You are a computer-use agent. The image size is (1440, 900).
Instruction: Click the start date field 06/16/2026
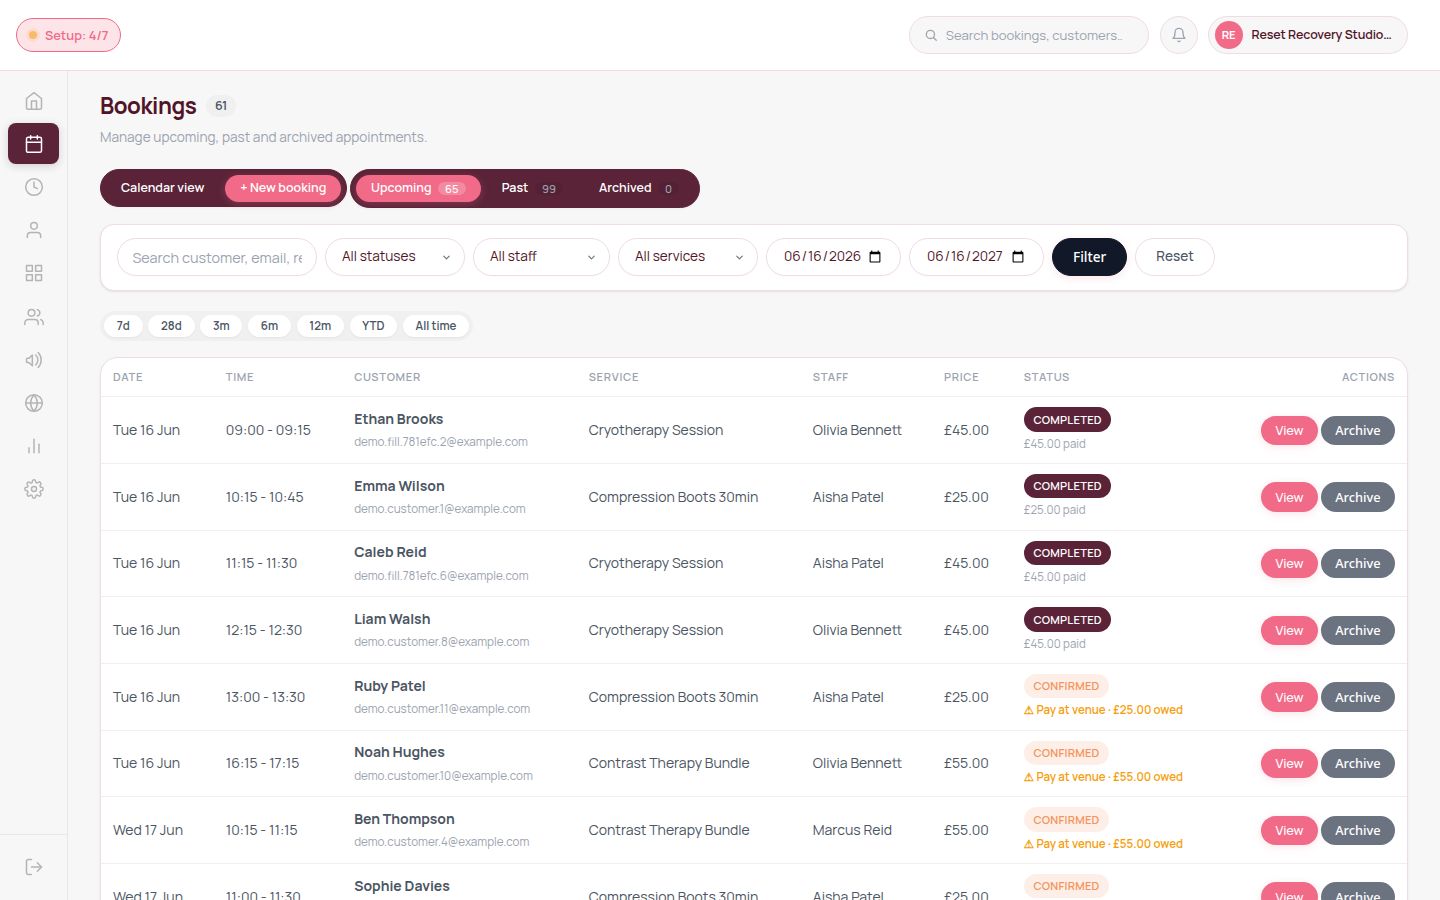(833, 257)
